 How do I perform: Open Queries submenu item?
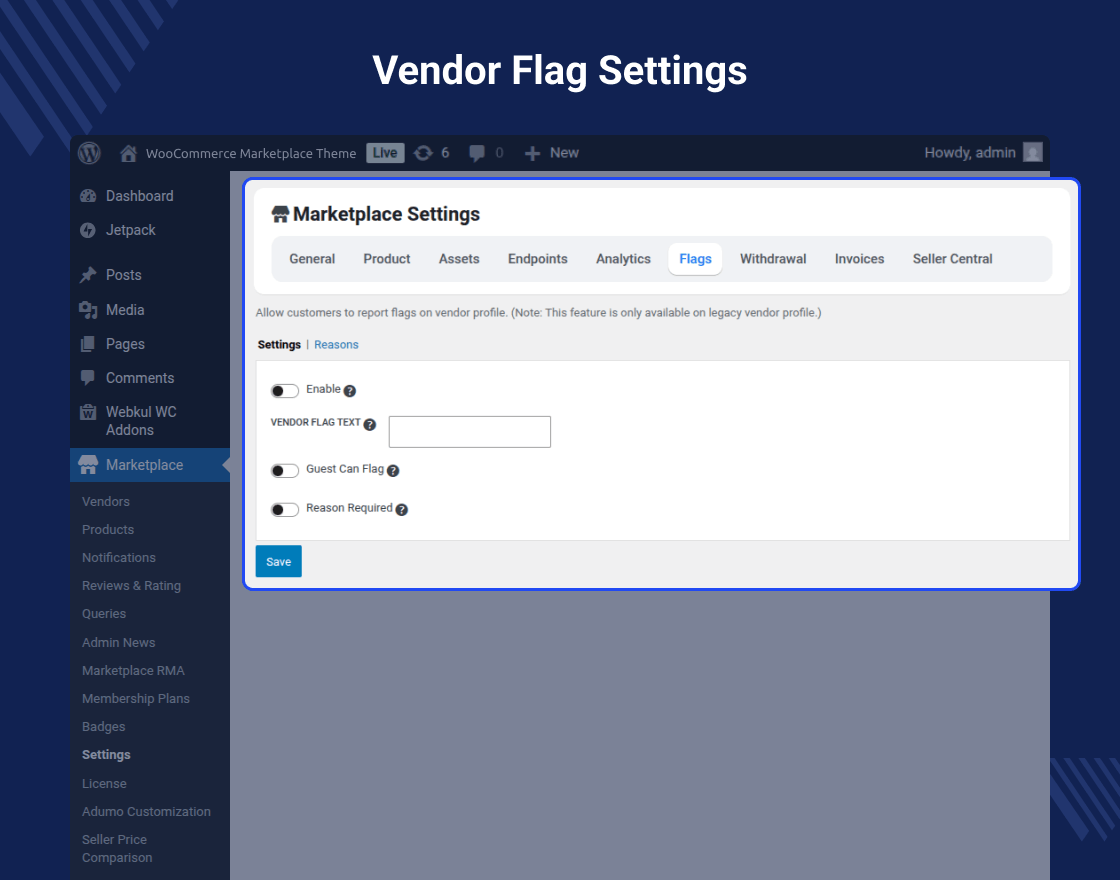104,614
